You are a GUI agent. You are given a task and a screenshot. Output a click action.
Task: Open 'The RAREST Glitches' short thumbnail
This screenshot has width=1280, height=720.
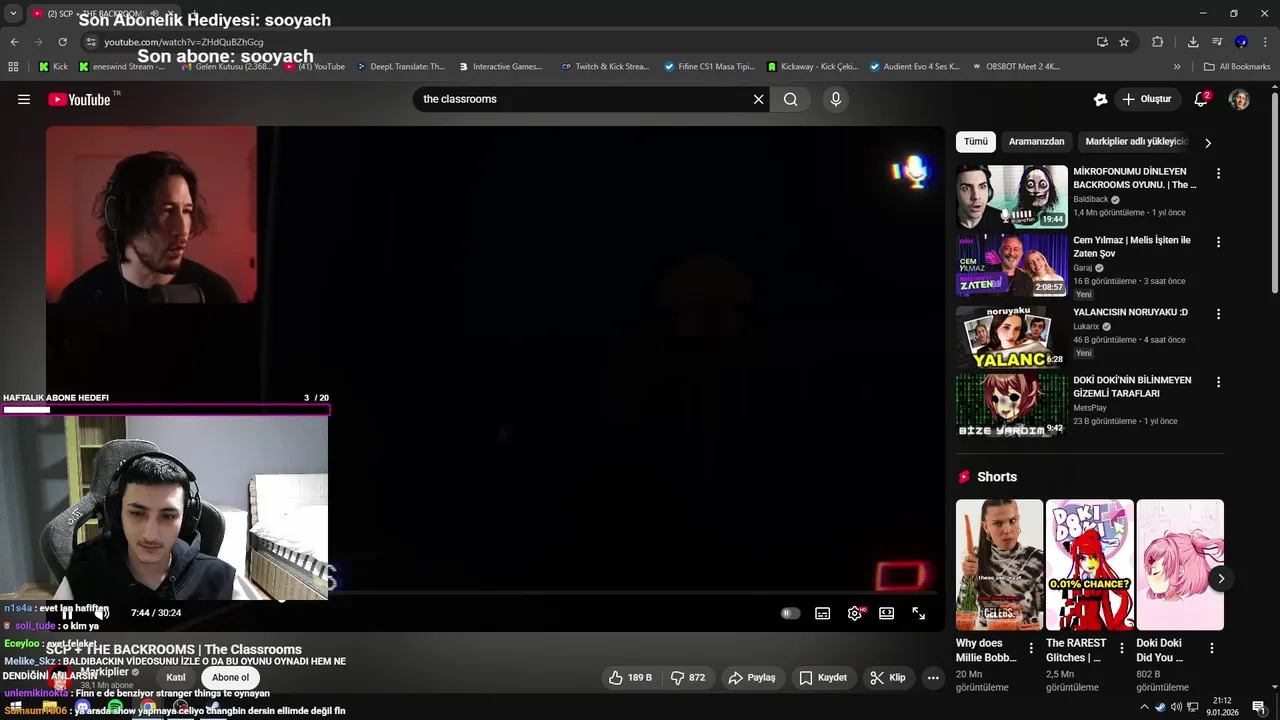1089,565
